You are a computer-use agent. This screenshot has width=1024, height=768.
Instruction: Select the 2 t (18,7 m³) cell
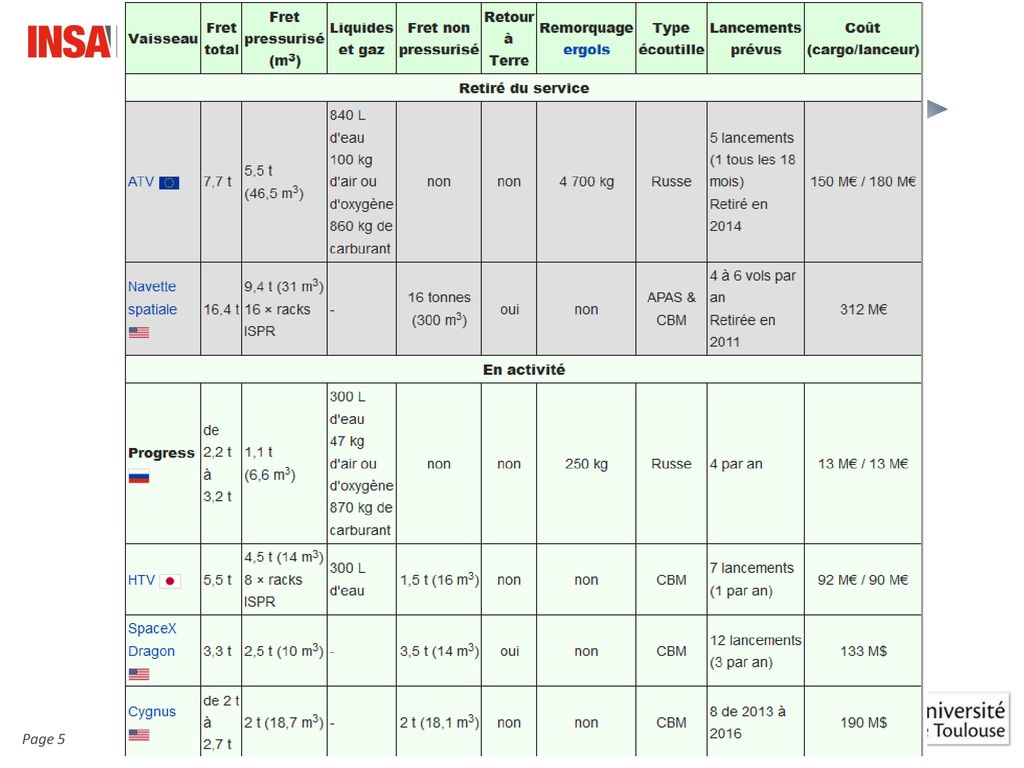284,722
